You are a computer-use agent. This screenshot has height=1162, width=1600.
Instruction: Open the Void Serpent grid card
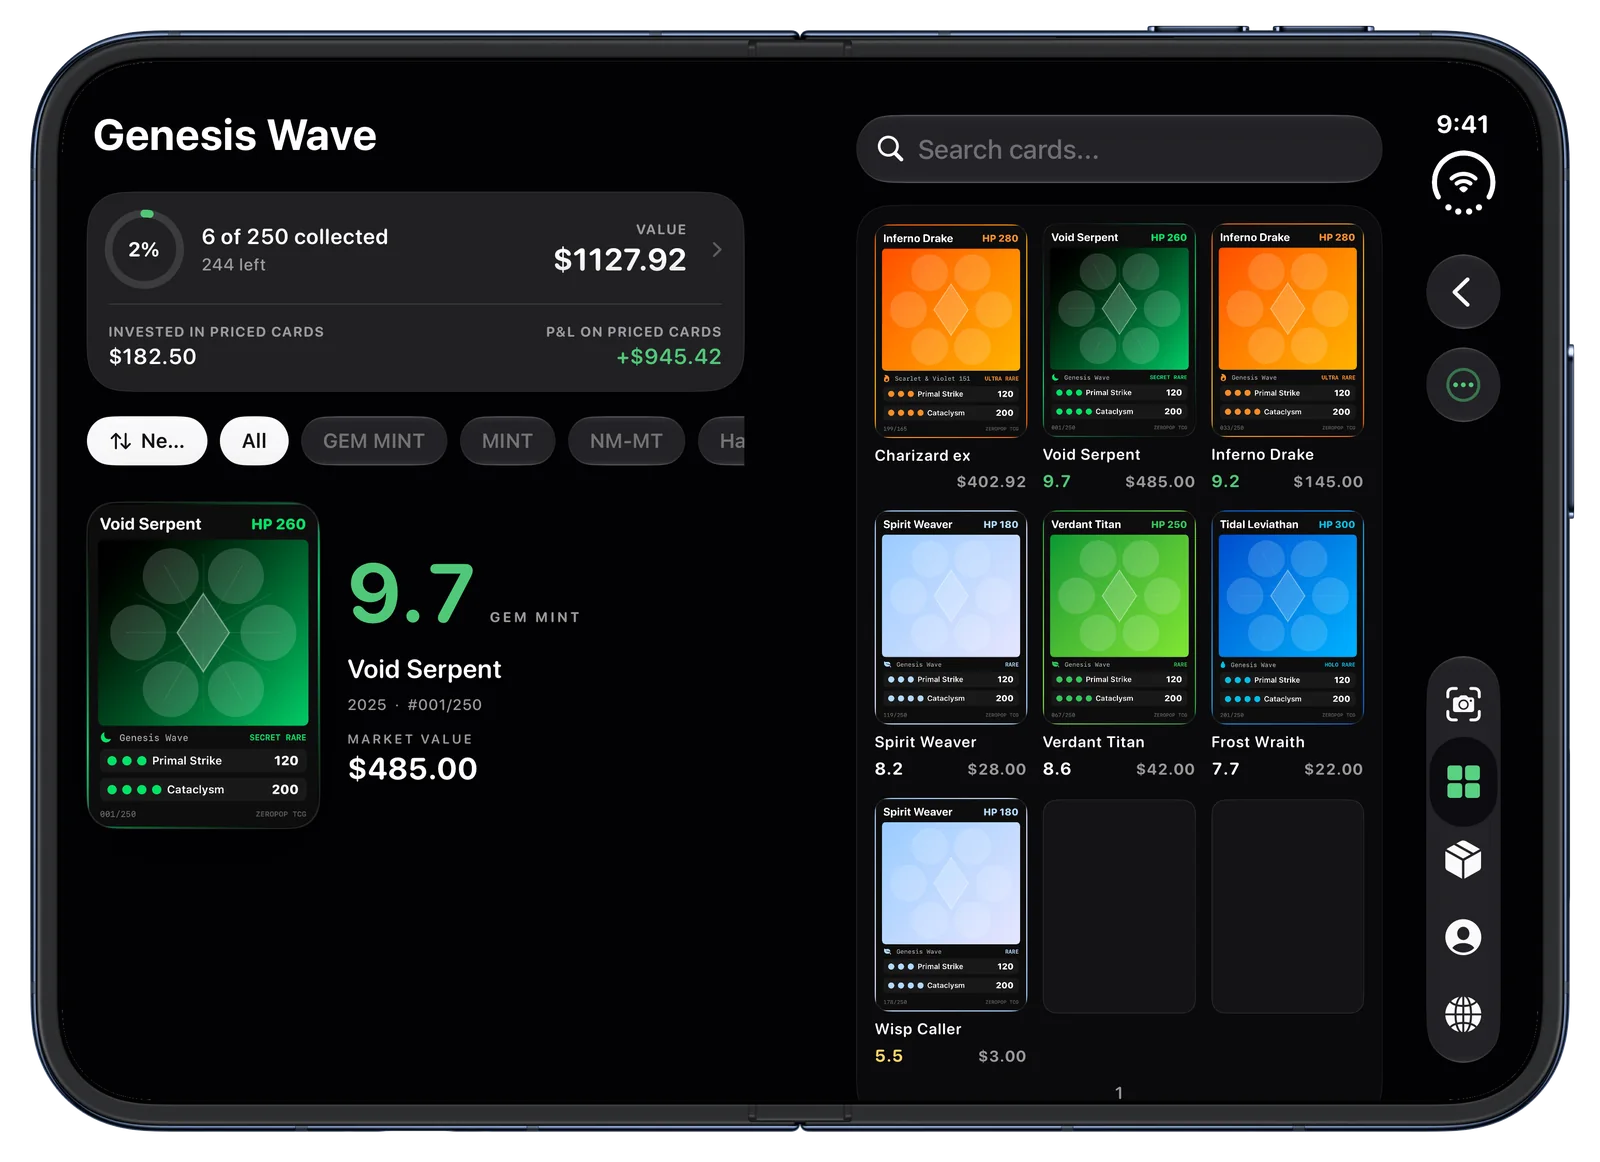coord(1118,330)
